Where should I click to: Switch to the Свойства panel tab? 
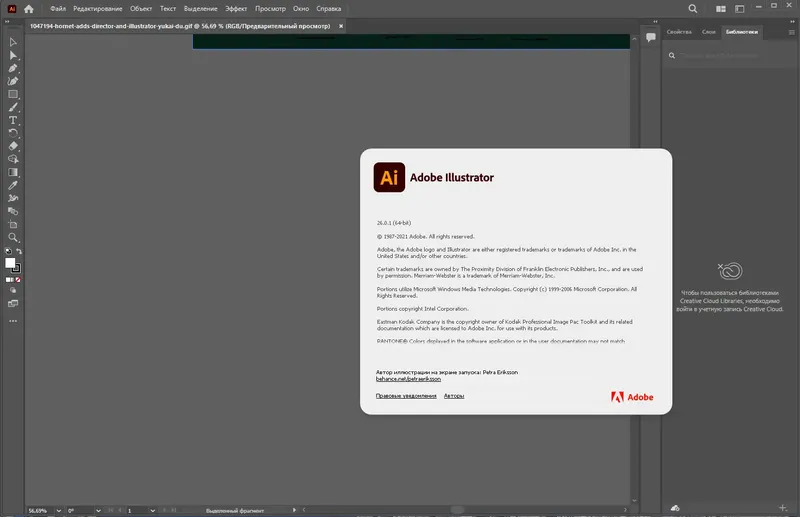point(679,32)
